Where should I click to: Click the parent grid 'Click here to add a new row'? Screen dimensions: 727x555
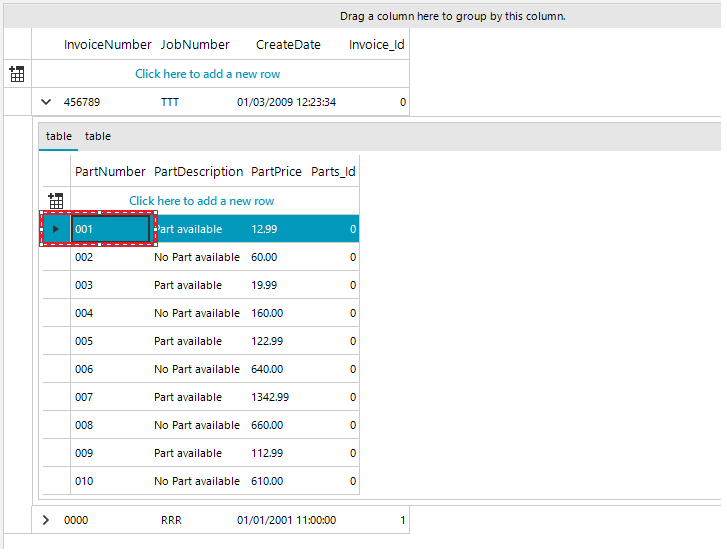click(207, 74)
